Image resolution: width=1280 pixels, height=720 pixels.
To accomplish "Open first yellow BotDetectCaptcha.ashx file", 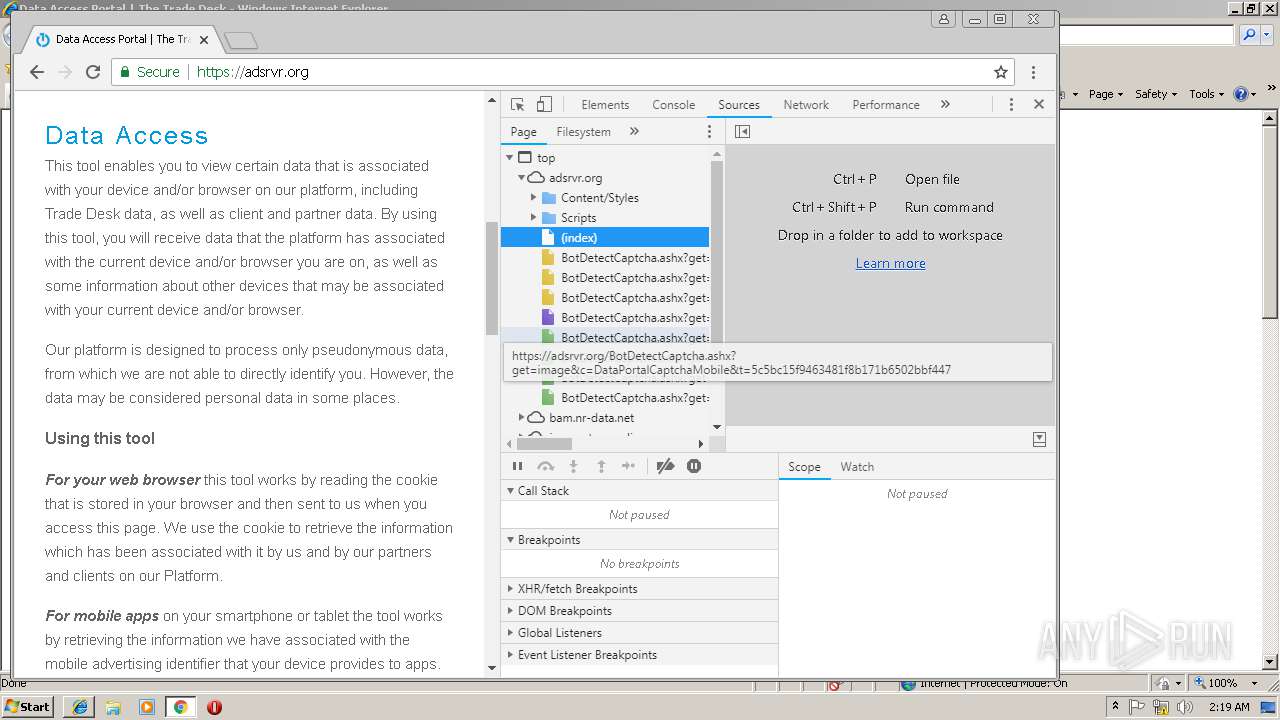I will [x=605, y=257].
